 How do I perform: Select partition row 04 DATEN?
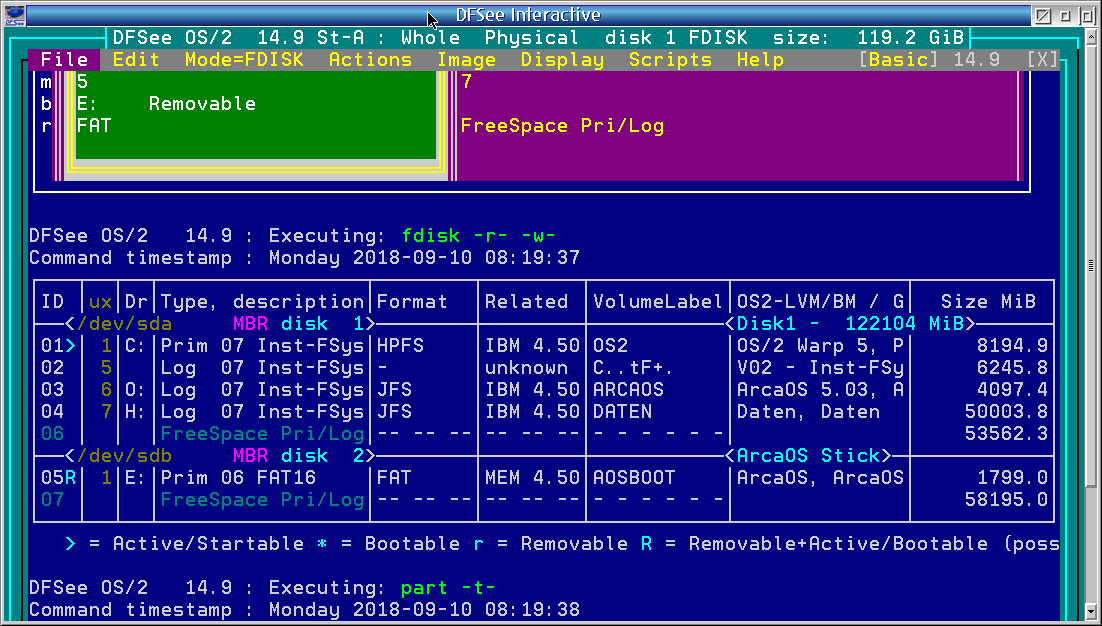pos(544,411)
